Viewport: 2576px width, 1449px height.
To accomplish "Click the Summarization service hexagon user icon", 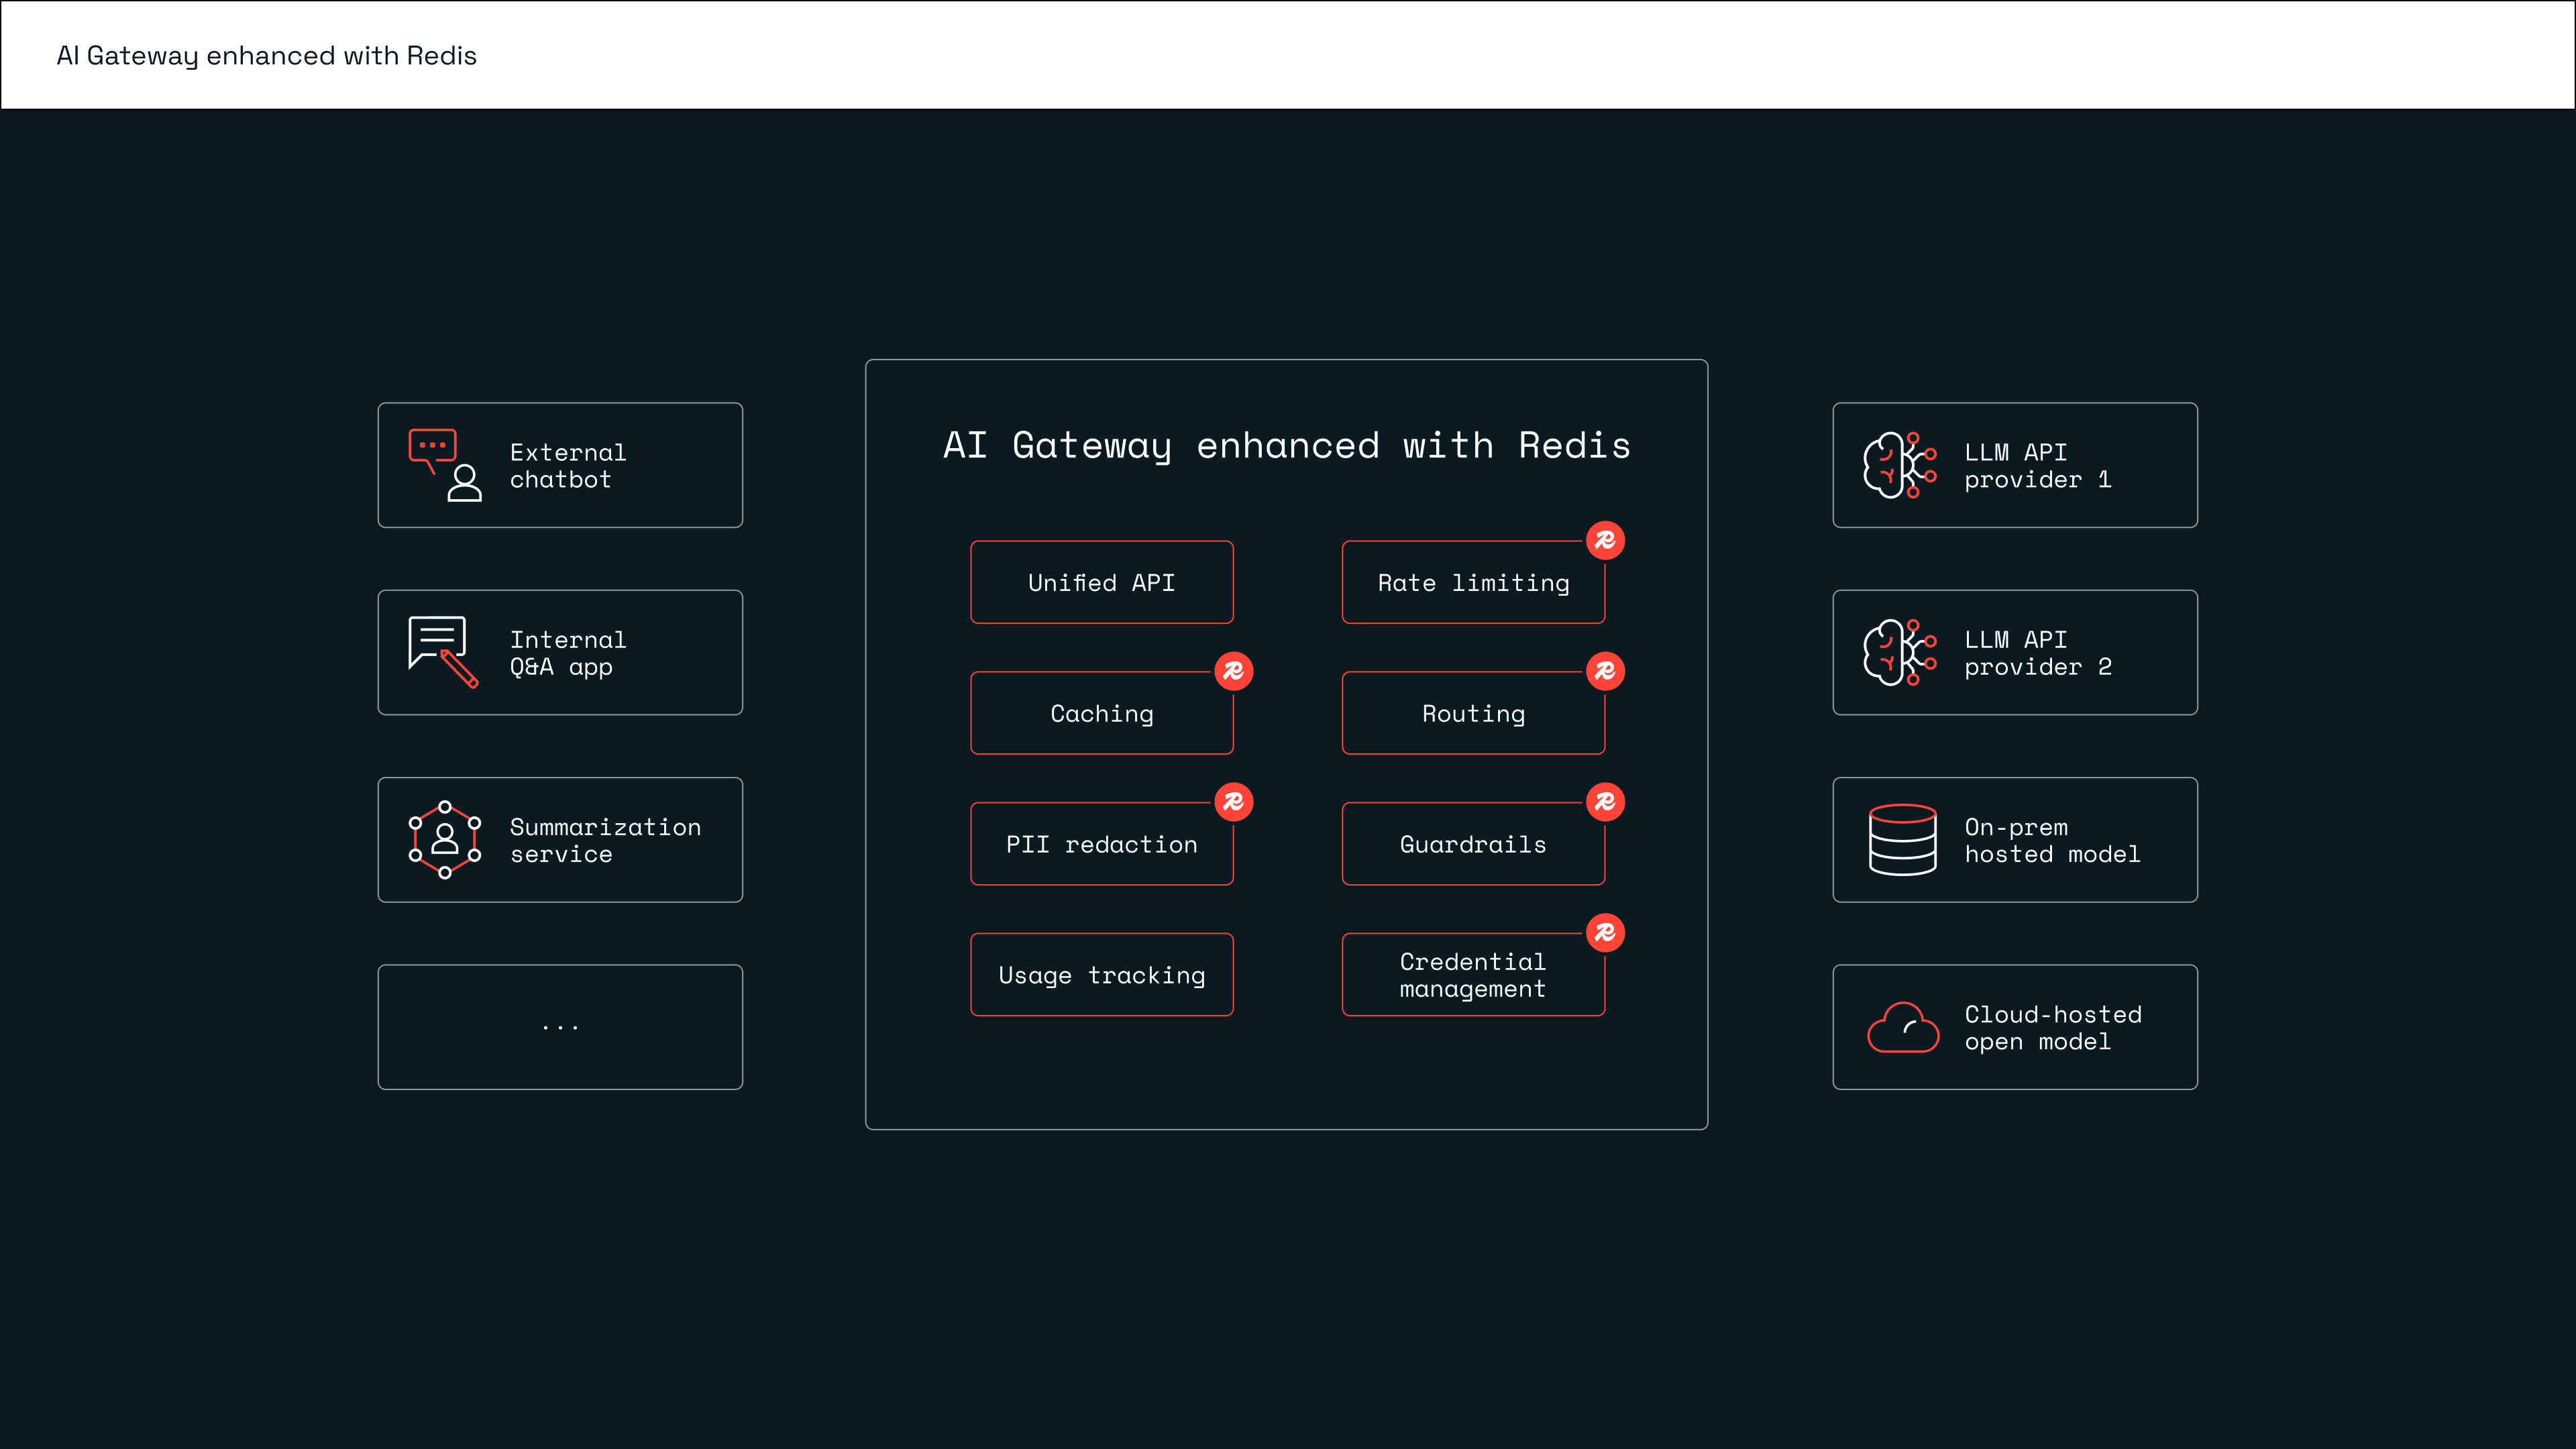I will tap(445, 840).
